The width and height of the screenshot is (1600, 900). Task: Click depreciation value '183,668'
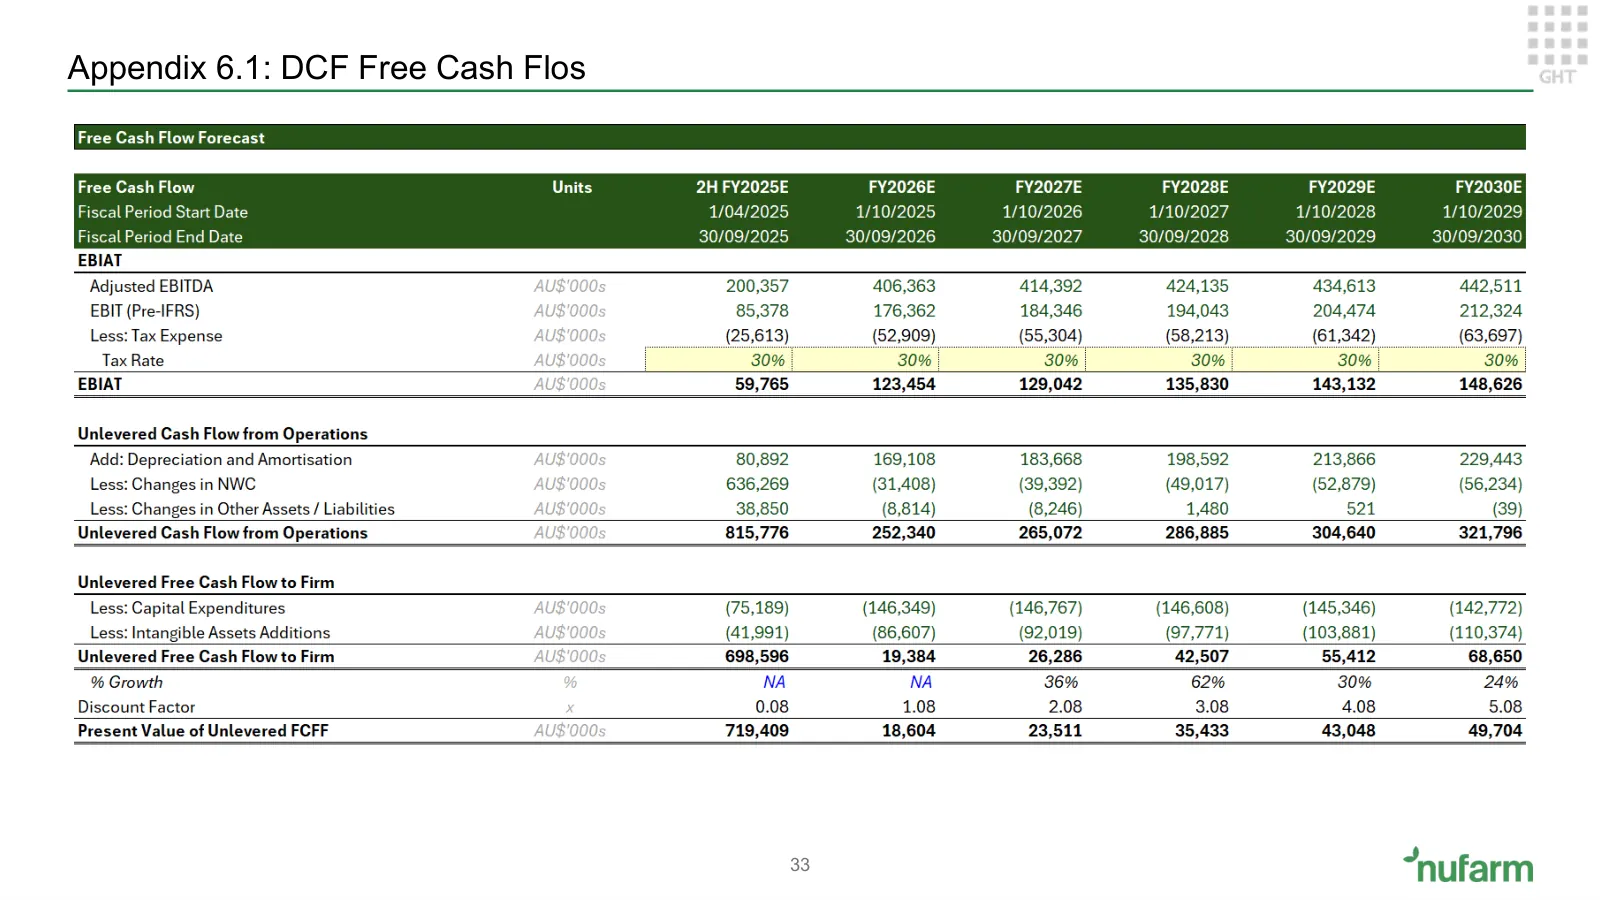(1051, 459)
